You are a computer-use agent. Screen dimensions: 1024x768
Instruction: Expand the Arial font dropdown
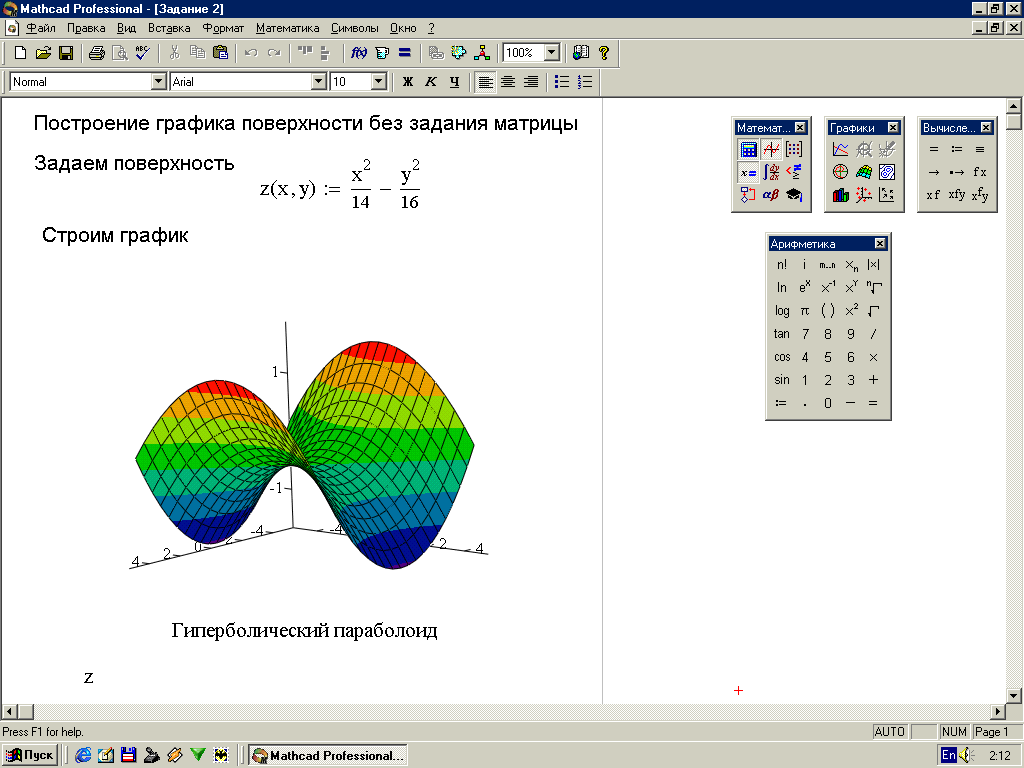319,82
